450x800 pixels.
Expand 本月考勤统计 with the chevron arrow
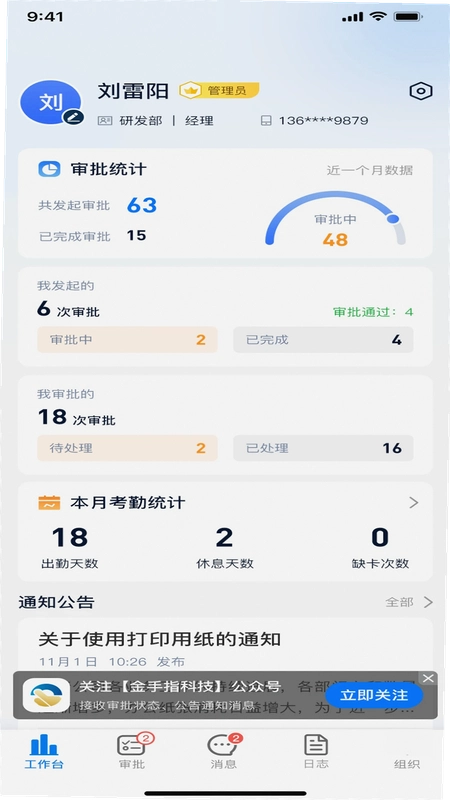(414, 503)
